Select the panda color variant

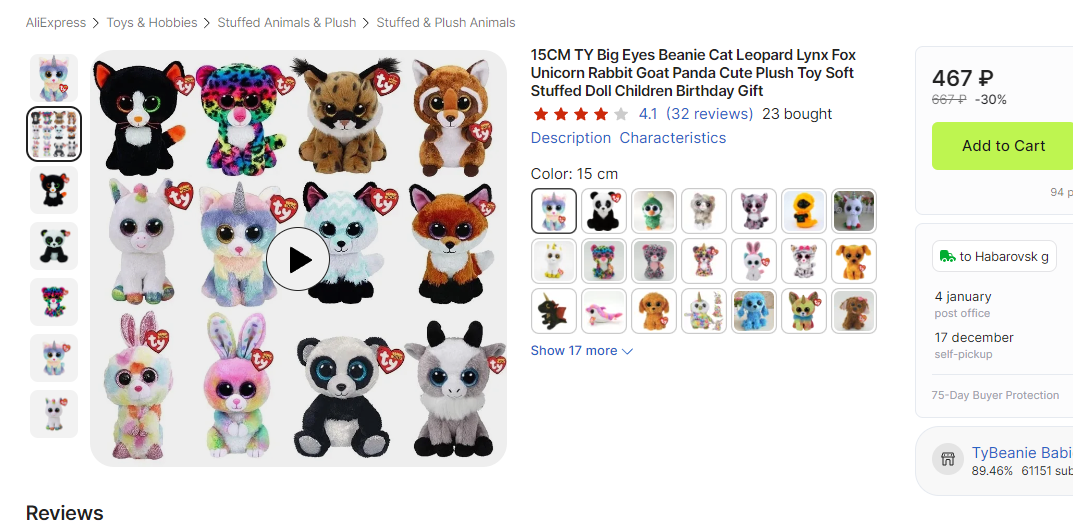(604, 211)
